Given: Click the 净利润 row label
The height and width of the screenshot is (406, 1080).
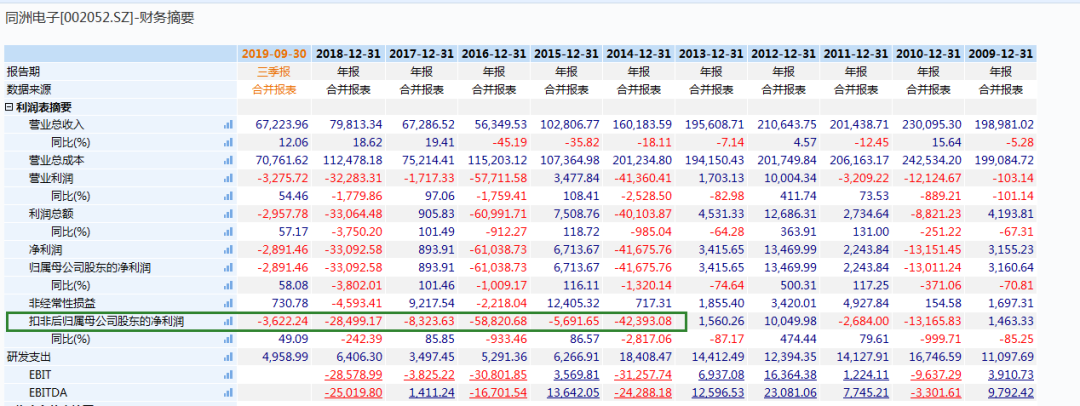Looking at the screenshot, I should tap(44, 249).
